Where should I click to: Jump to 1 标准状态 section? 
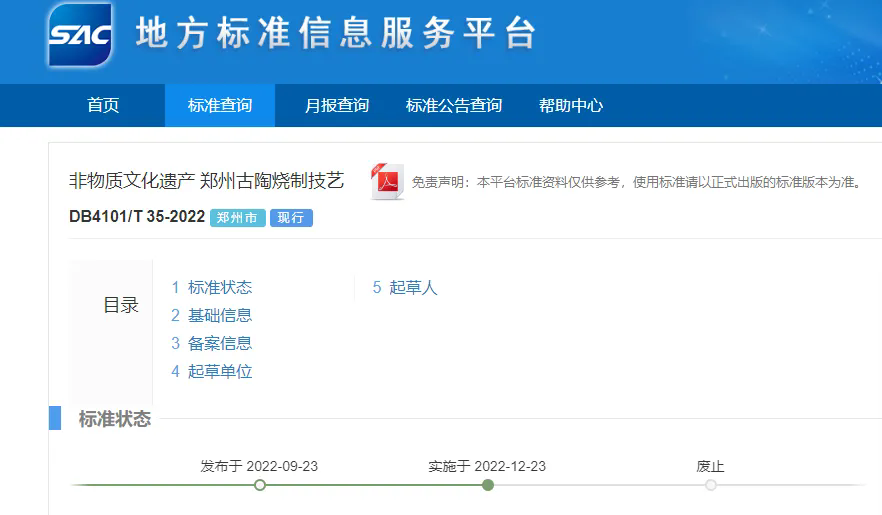211,288
